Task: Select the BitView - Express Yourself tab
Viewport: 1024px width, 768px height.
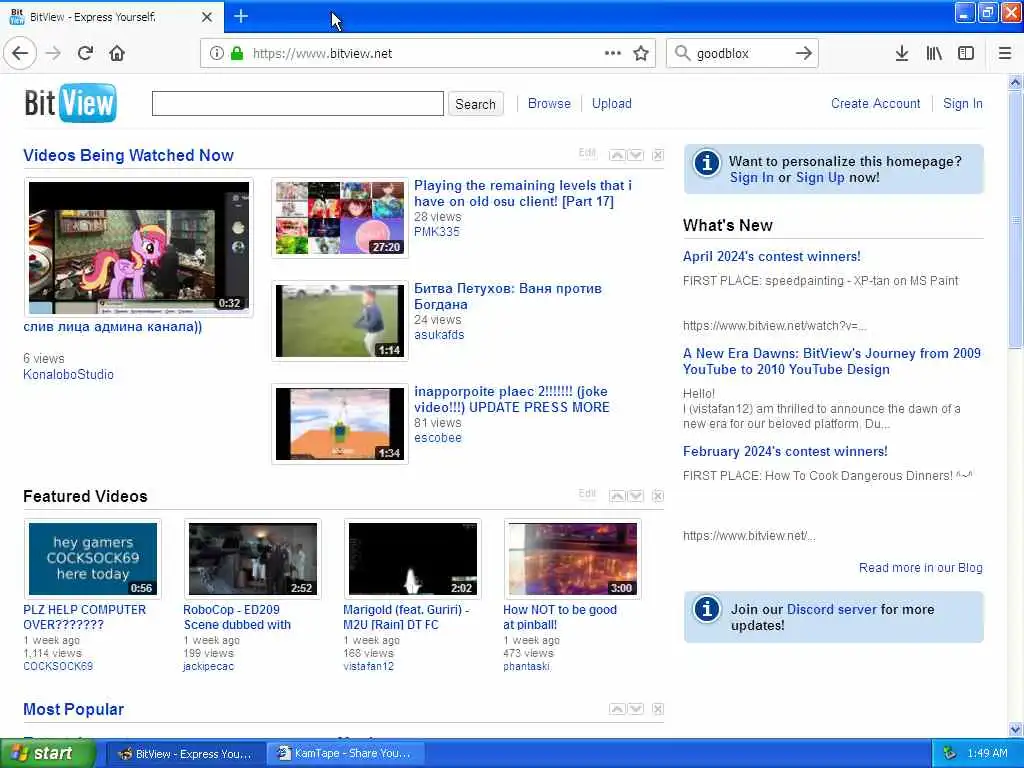Action: coord(111,17)
